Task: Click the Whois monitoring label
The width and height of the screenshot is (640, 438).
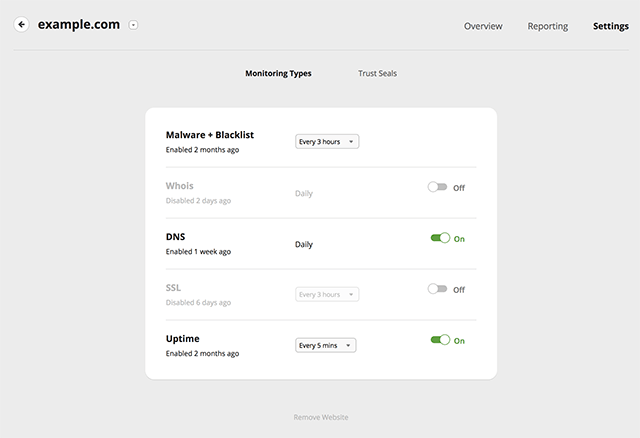Action: (180, 186)
